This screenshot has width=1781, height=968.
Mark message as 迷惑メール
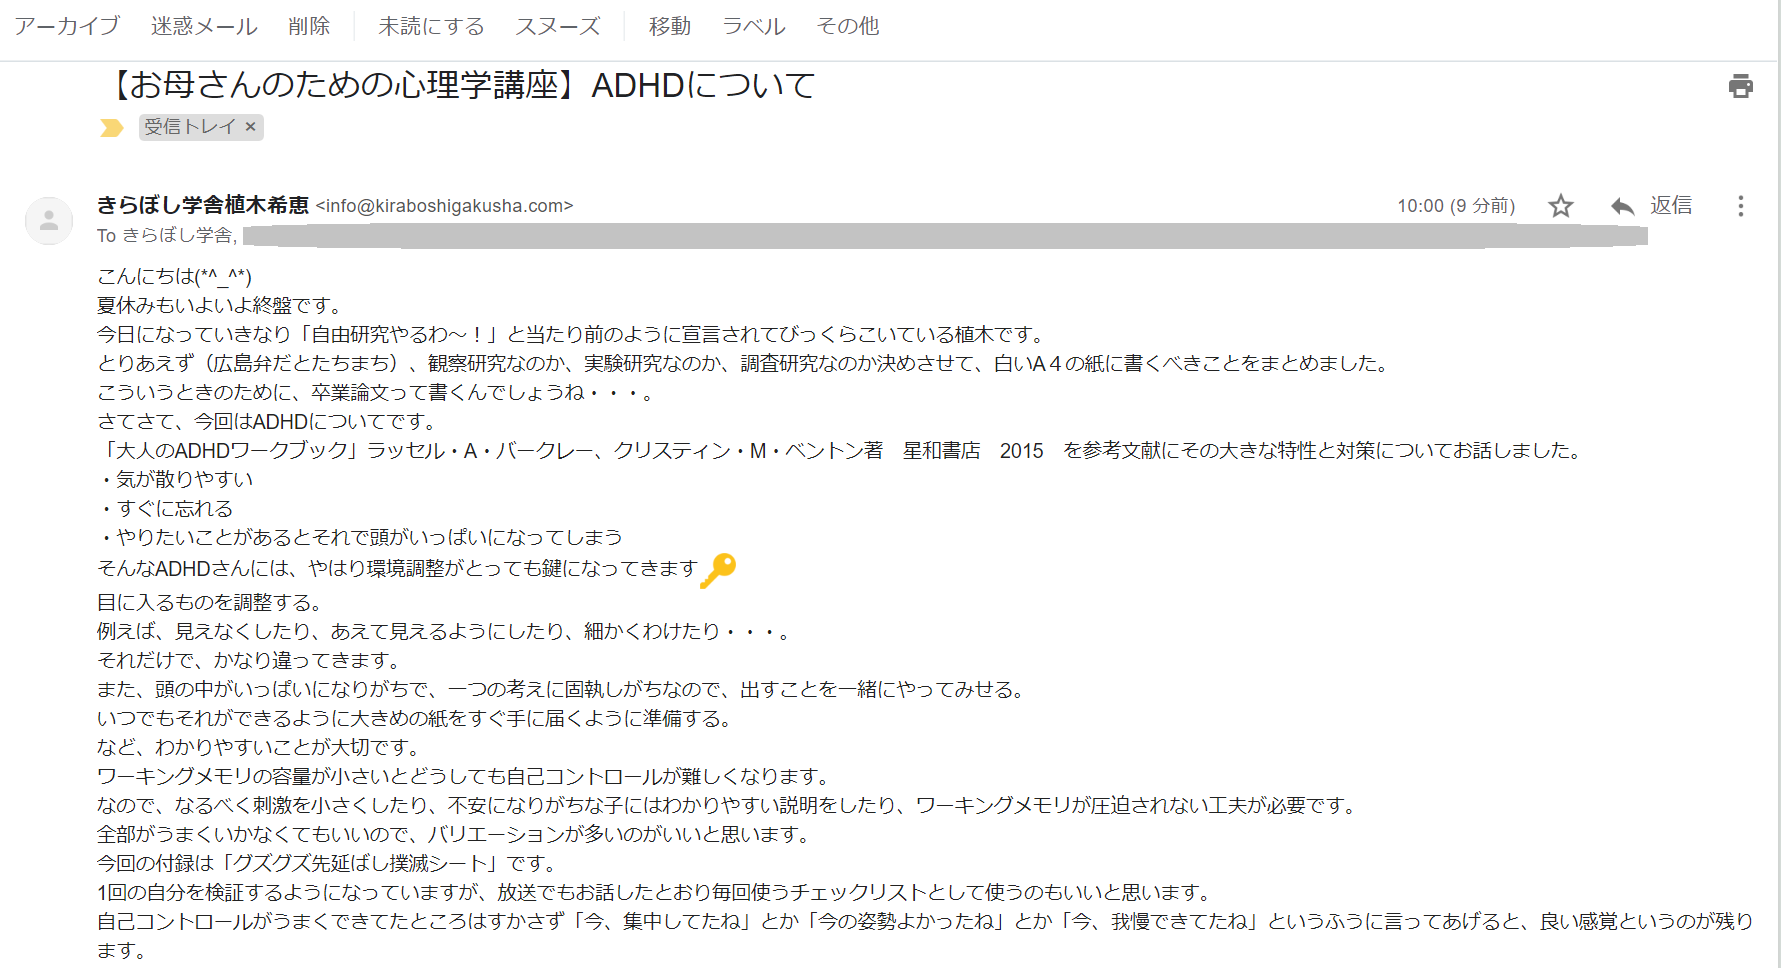(204, 26)
